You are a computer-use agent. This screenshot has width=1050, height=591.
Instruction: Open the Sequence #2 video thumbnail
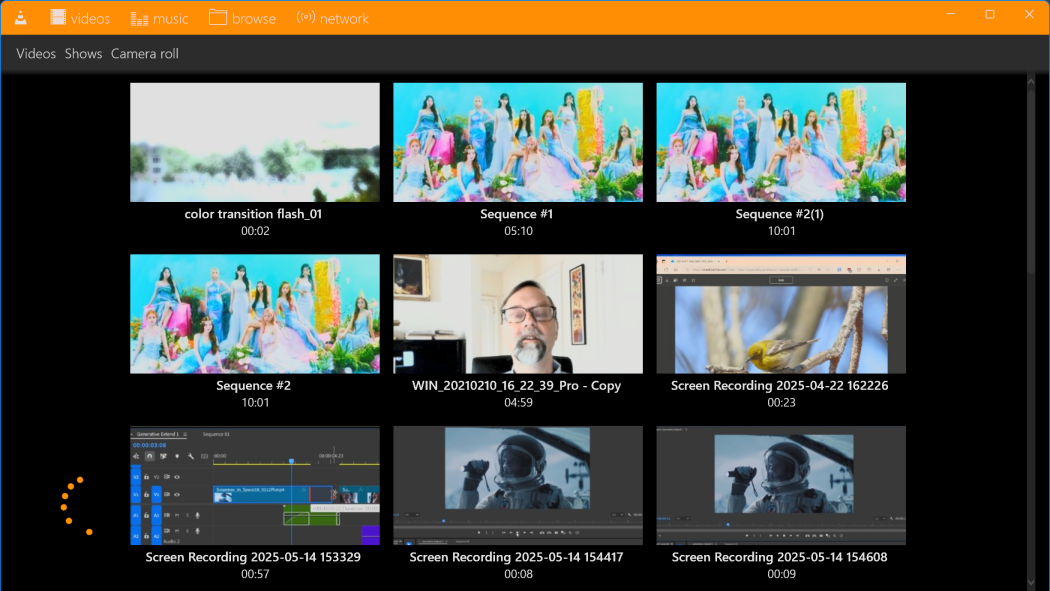[254, 313]
